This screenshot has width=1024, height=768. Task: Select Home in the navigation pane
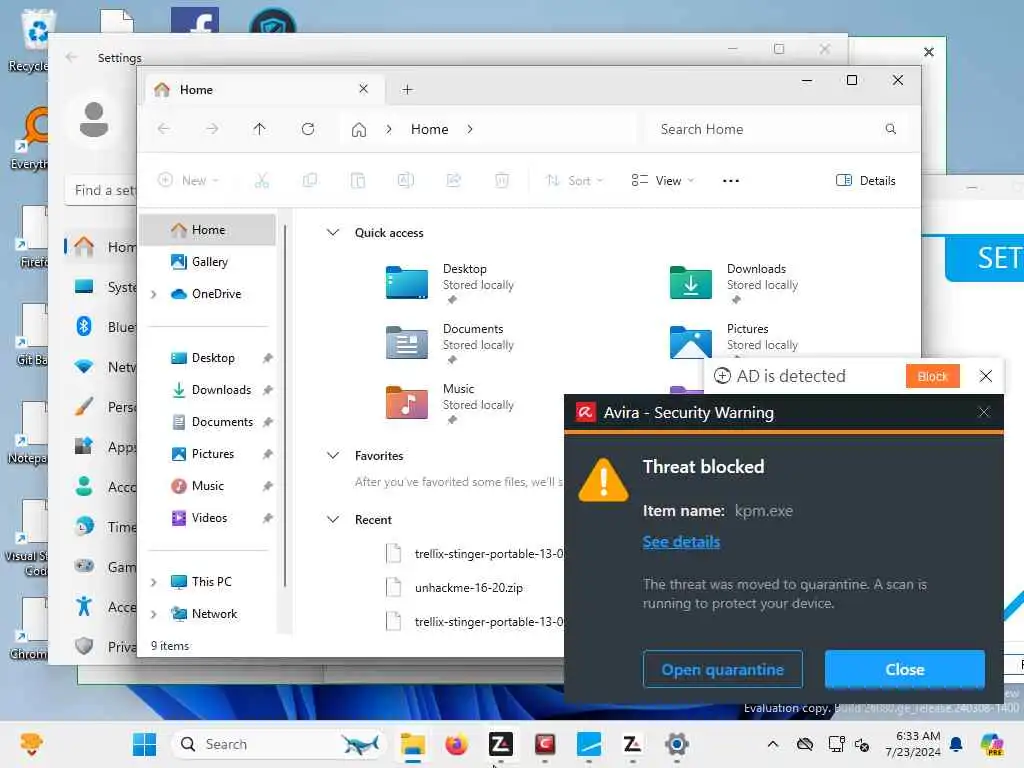208,230
